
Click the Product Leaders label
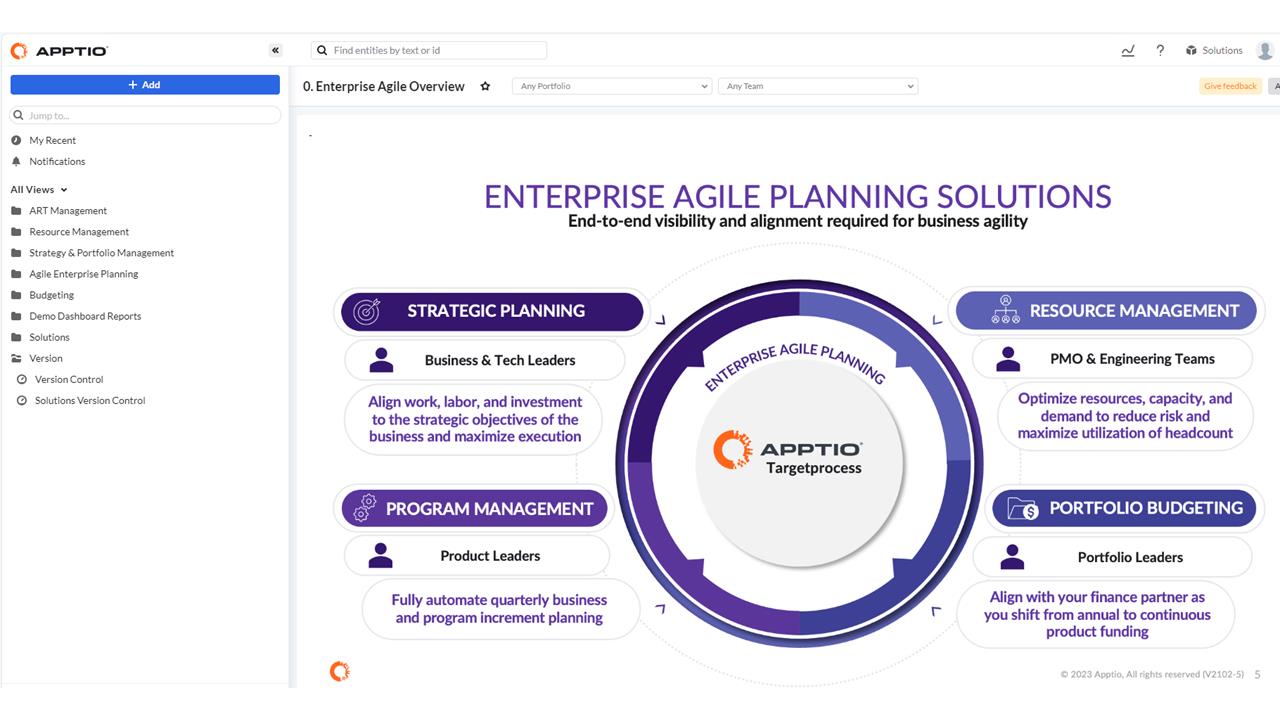(490, 556)
